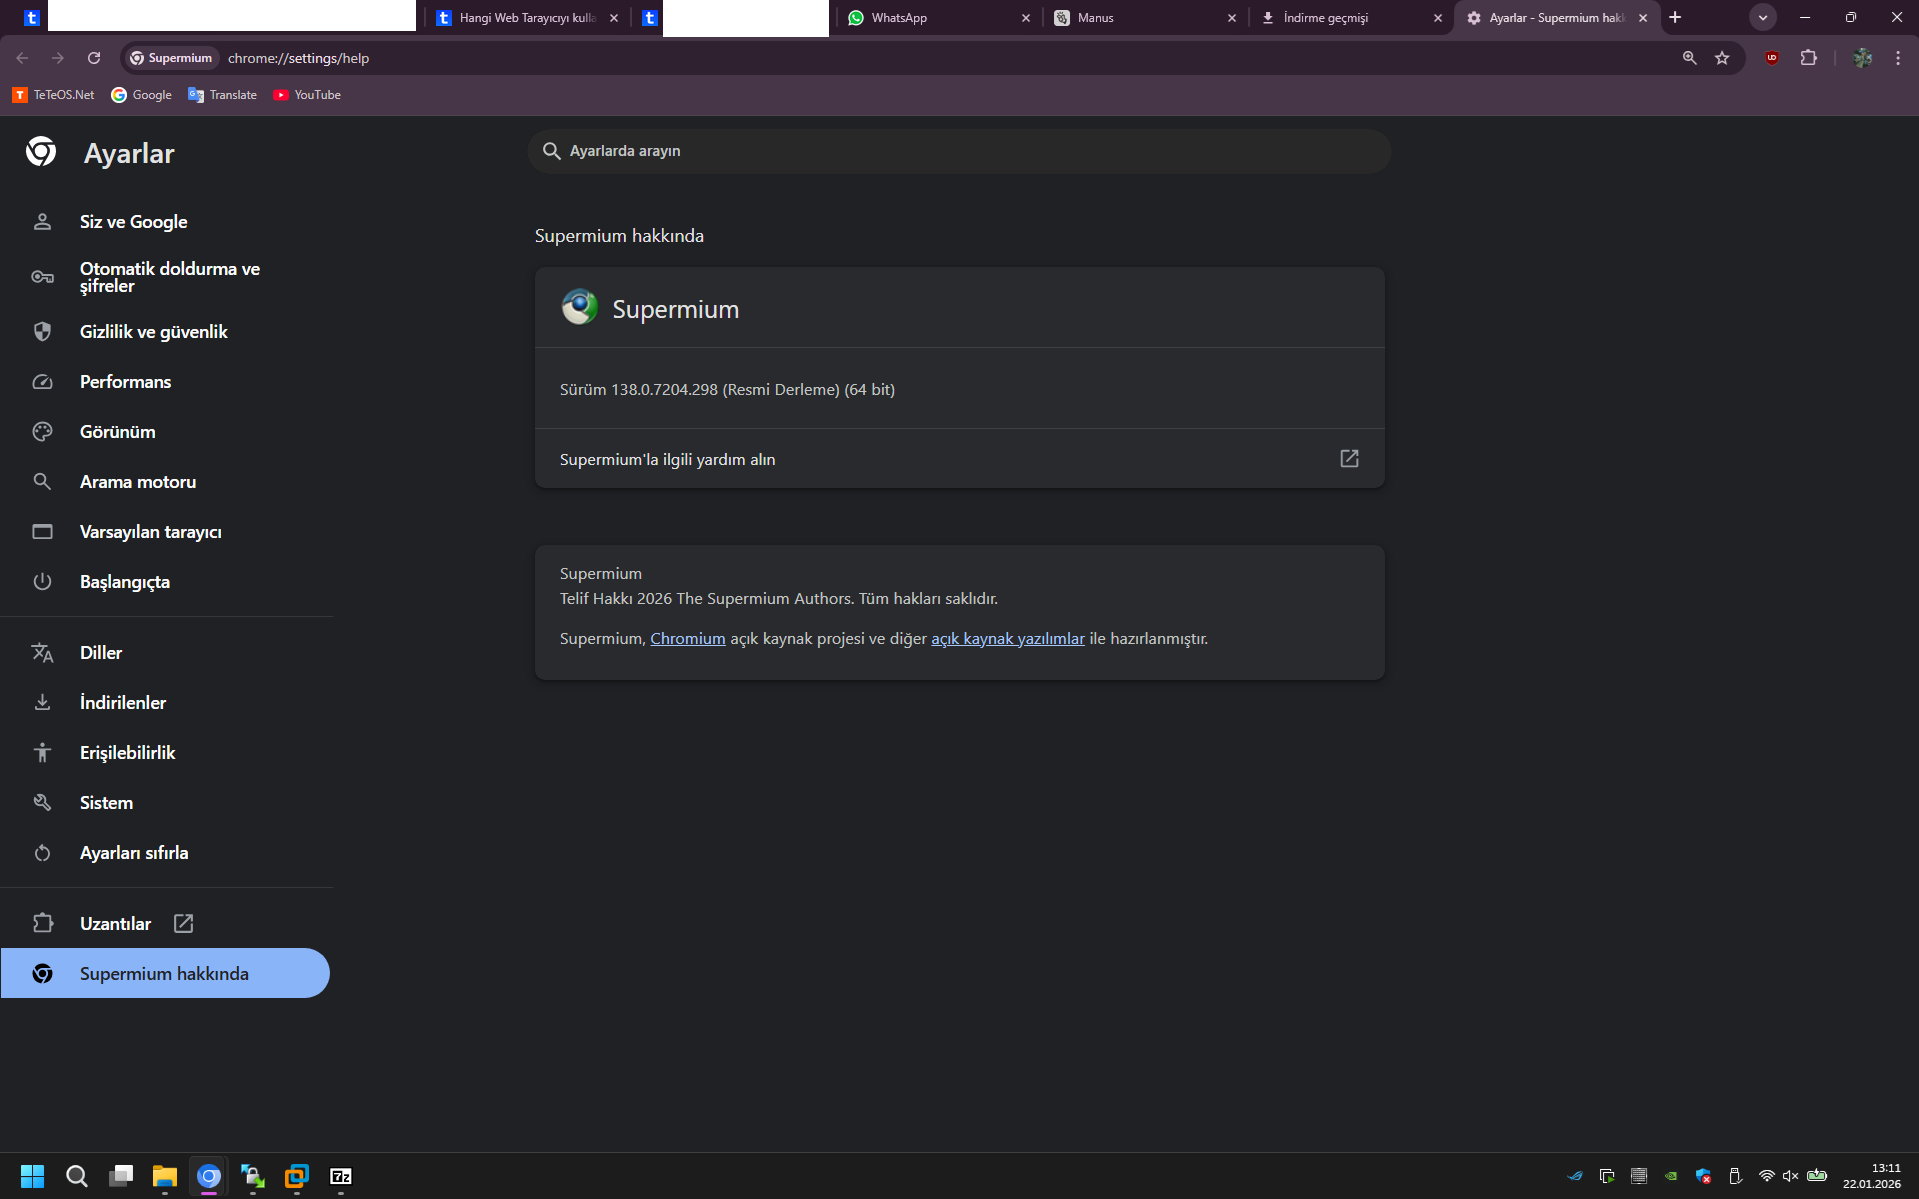Open Varsayılan tarayıcı settings
1919x1199 pixels.
tap(165, 532)
